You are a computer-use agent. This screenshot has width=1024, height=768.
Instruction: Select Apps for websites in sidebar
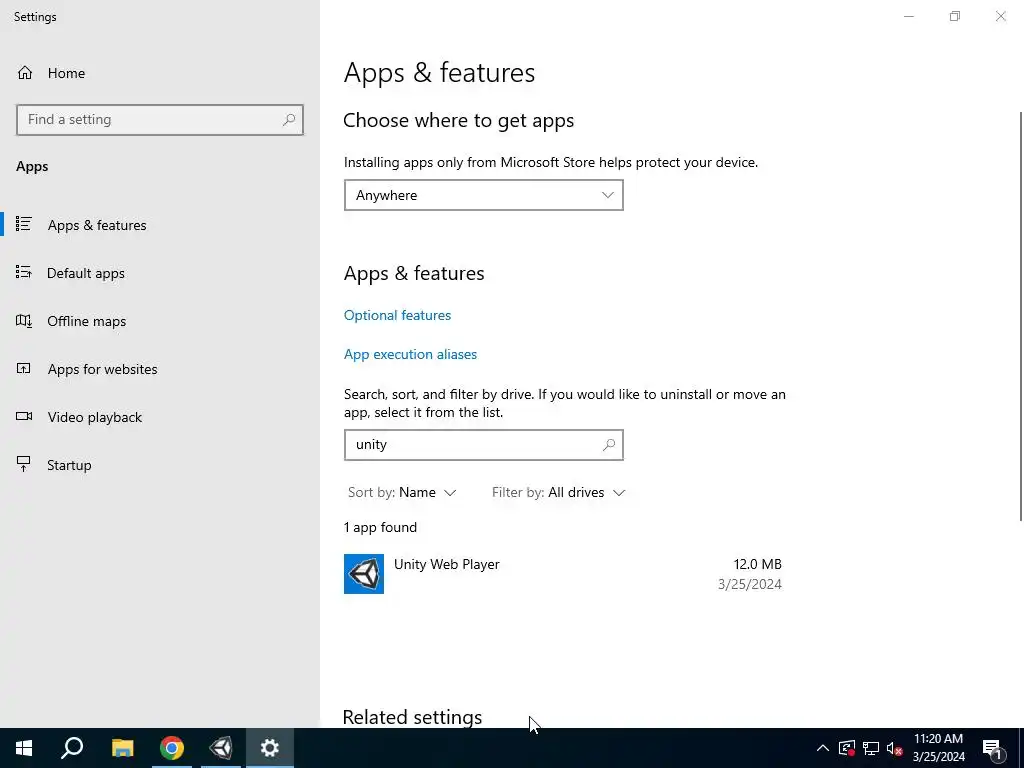coord(160,369)
